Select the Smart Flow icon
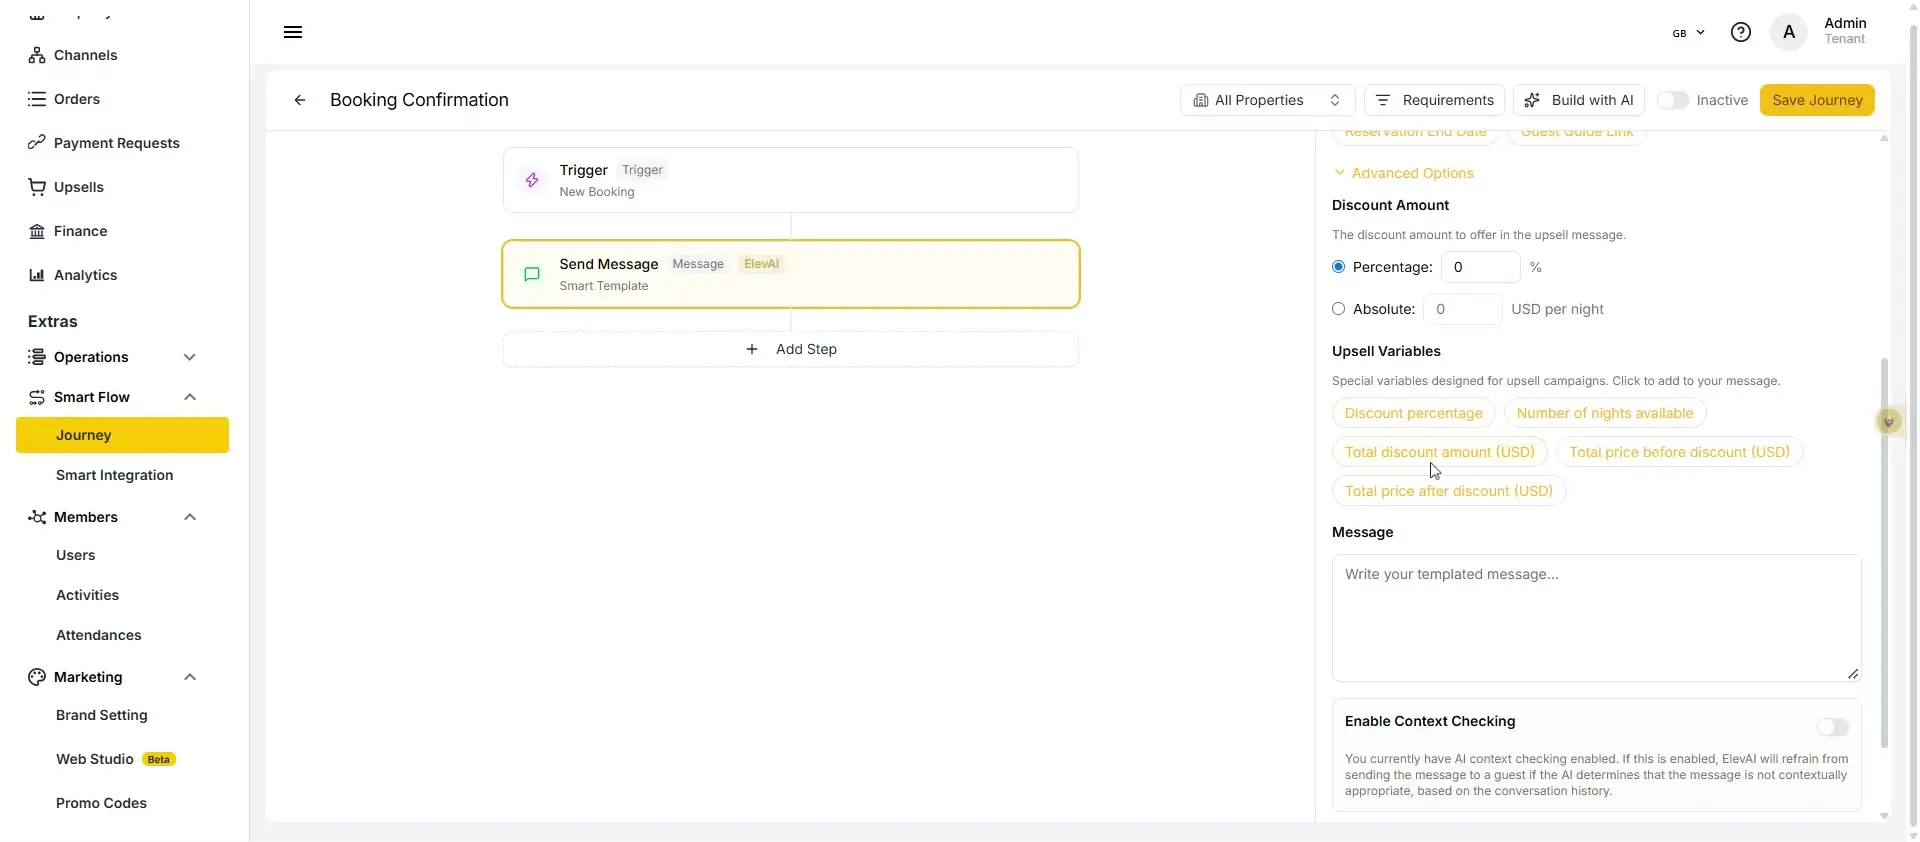Image resolution: width=1920 pixels, height=842 pixels. coord(37,397)
